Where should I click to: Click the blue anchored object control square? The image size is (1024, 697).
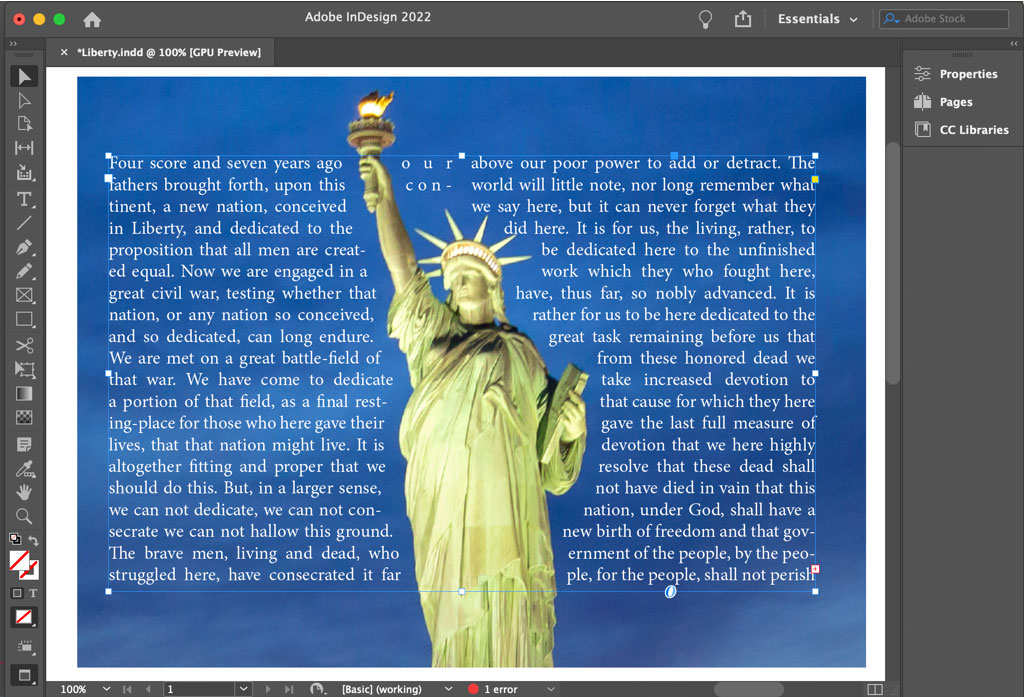pos(674,155)
